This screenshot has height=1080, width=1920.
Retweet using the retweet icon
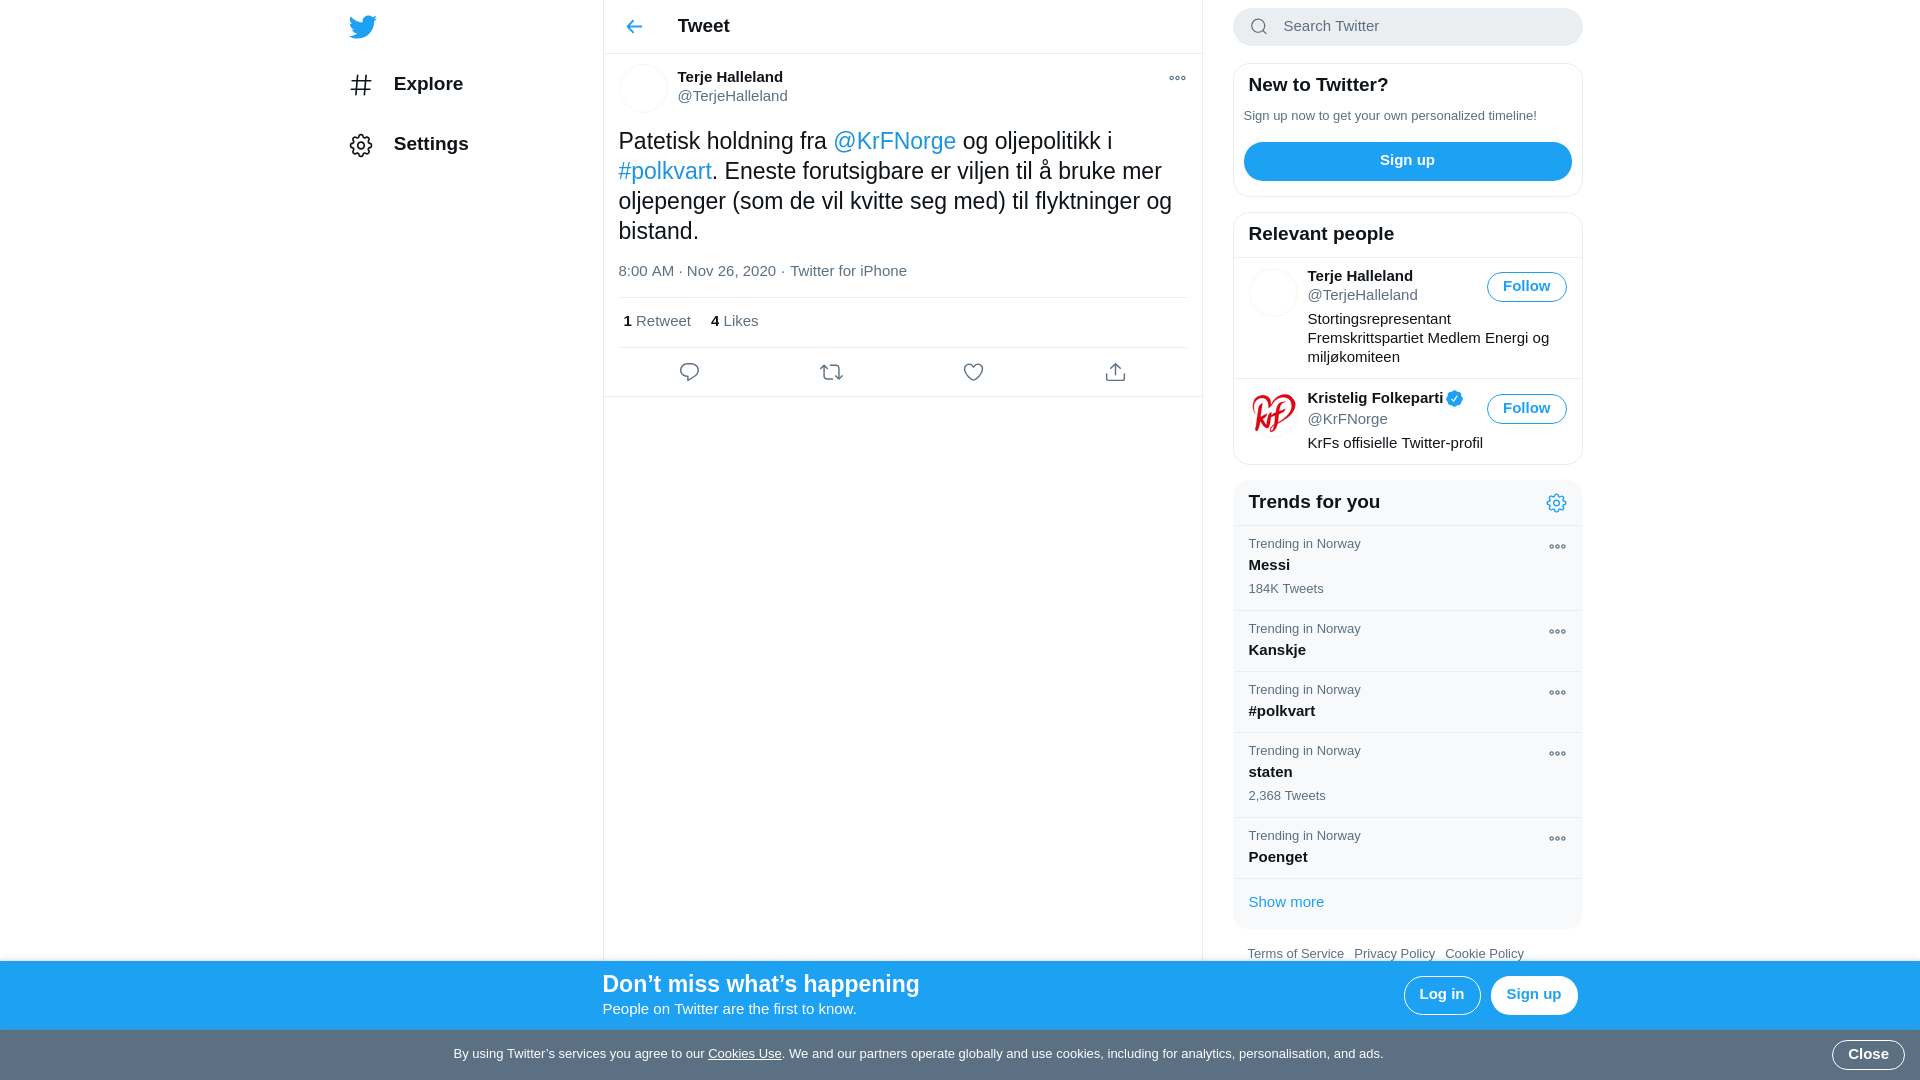point(831,372)
